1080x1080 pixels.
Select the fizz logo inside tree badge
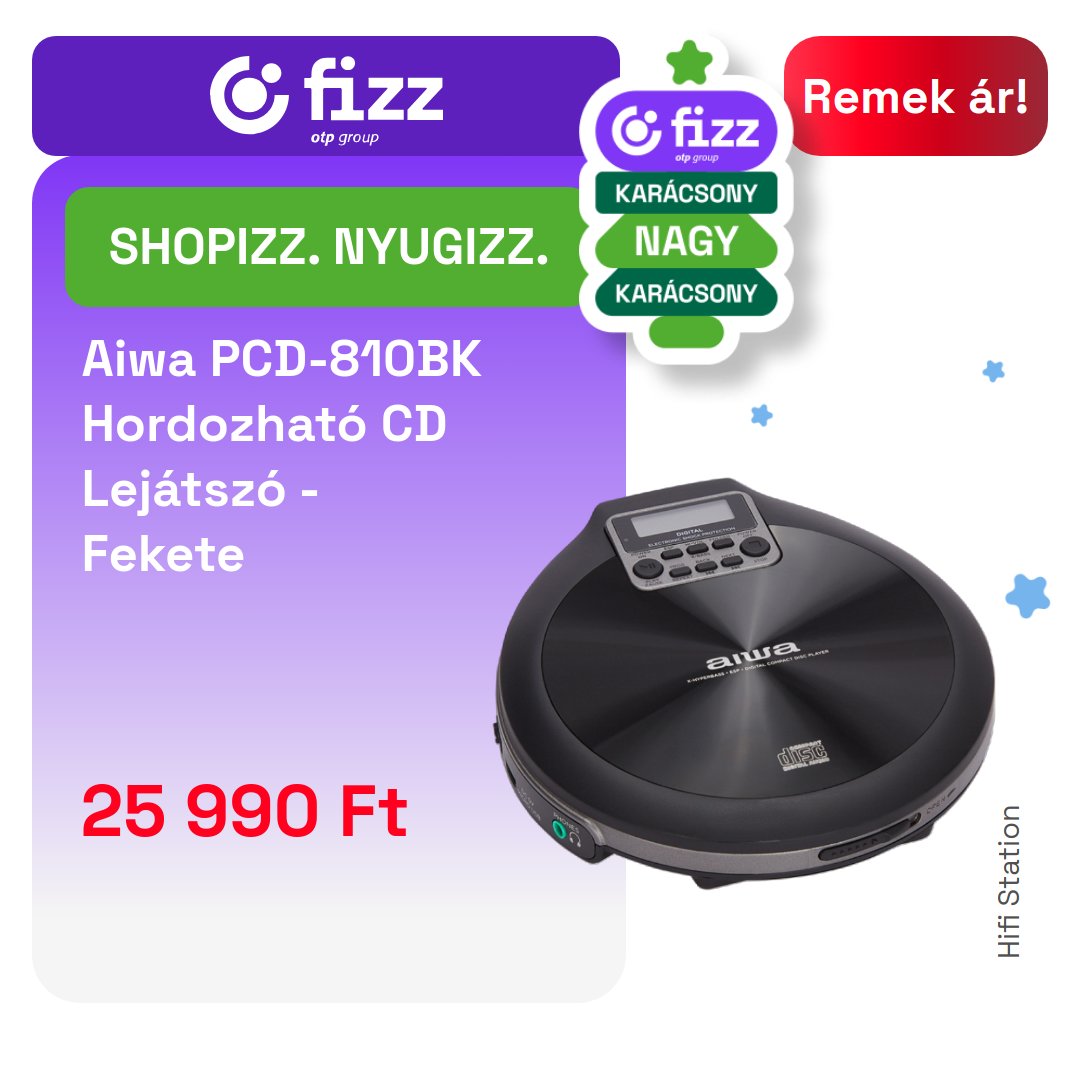pos(686,131)
